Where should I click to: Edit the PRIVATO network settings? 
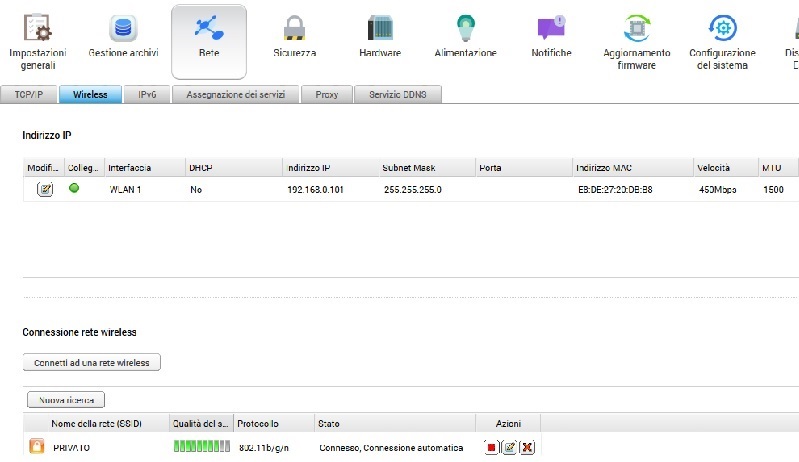(509, 447)
